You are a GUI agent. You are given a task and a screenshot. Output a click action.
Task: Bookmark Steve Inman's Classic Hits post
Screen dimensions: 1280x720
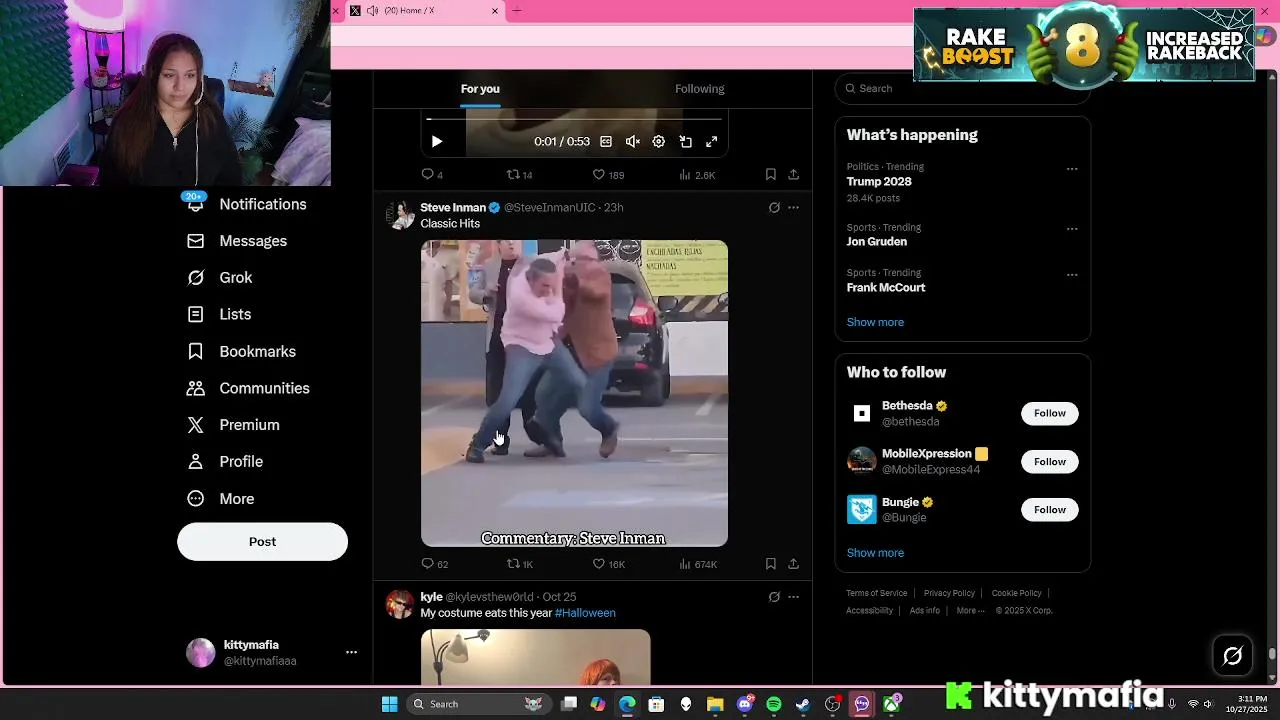(770, 564)
